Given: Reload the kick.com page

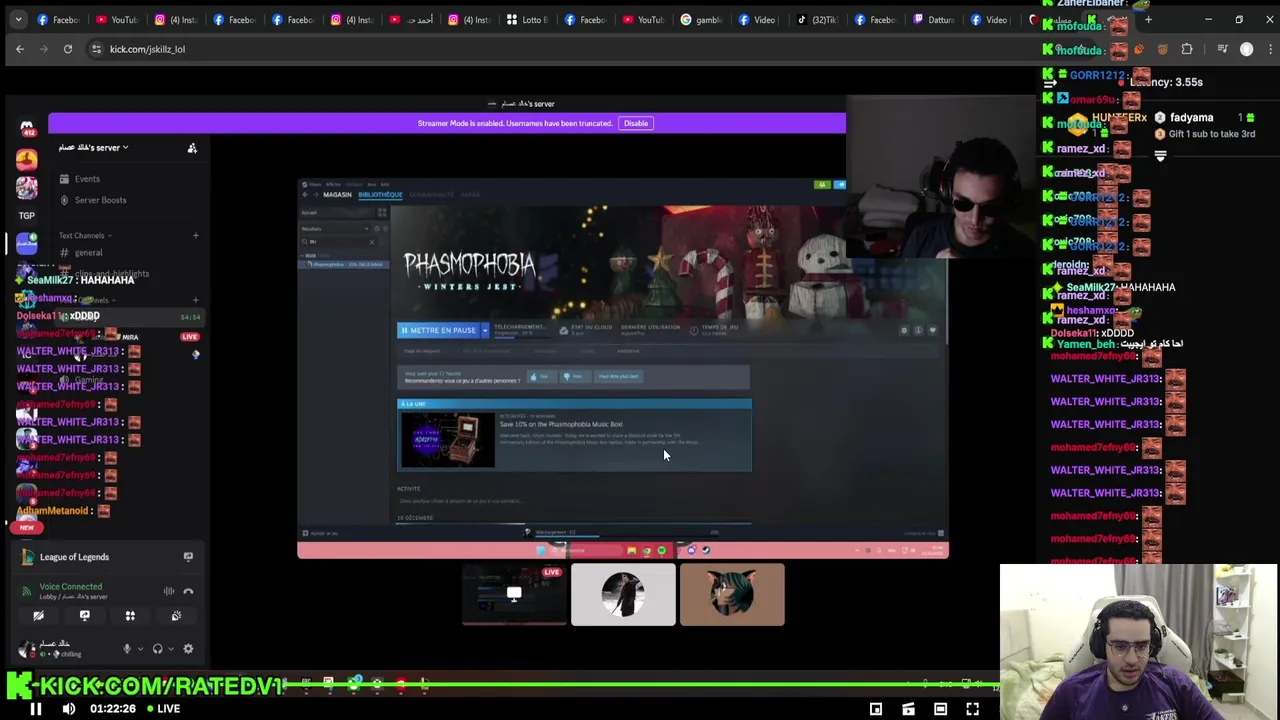Looking at the screenshot, I should click(x=68, y=49).
